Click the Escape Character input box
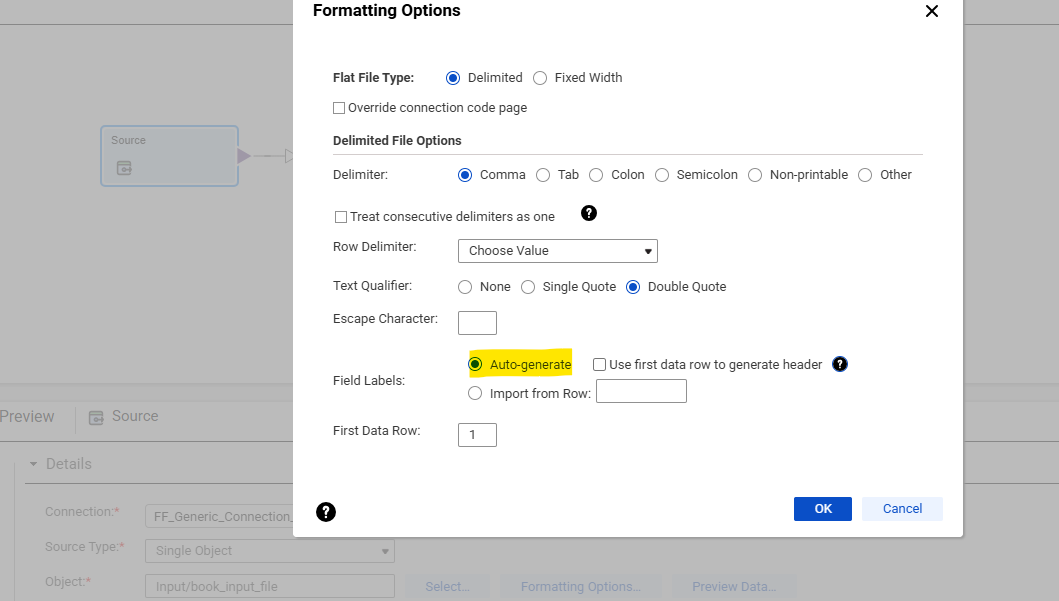This screenshot has height=601, width=1059. point(477,323)
